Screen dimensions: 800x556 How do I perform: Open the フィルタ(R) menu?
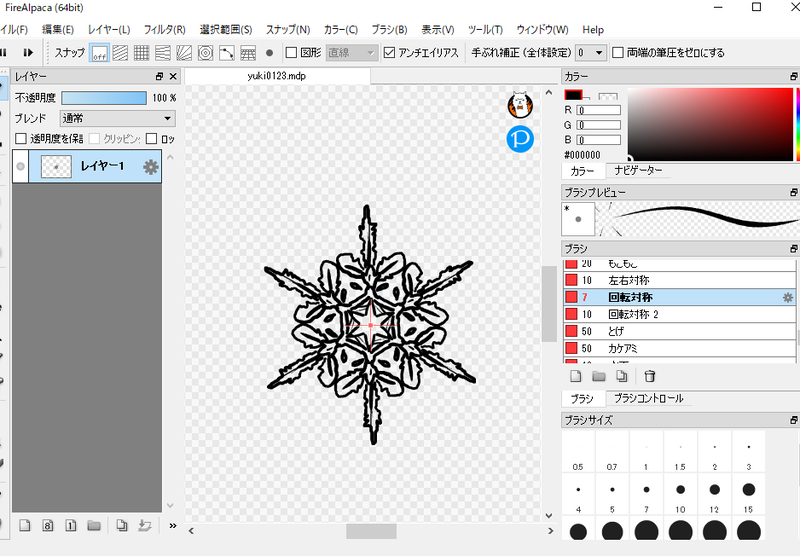click(x=164, y=30)
